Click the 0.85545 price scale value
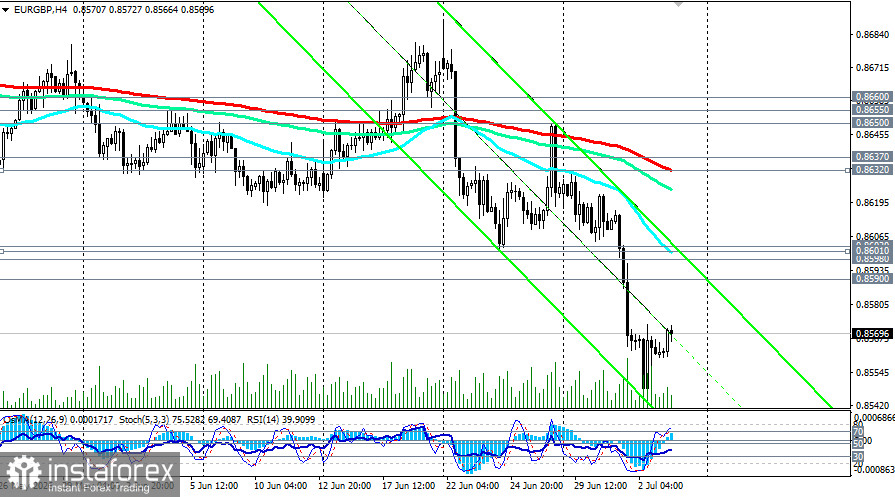This screenshot has width=895, height=497. [873, 373]
